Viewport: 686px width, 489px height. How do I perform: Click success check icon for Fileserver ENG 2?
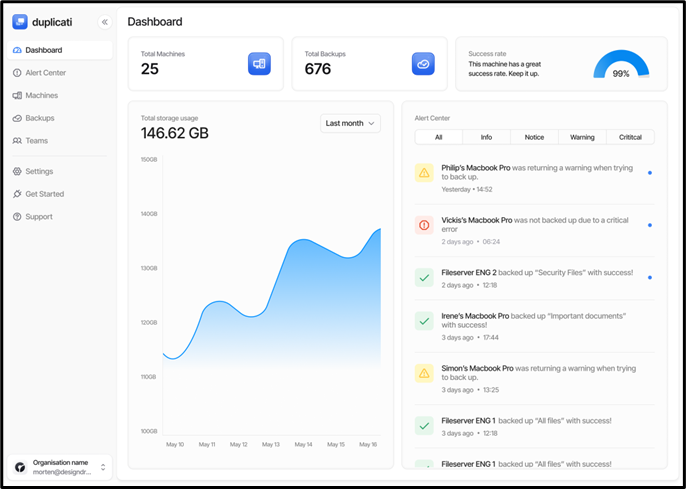tap(424, 277)
